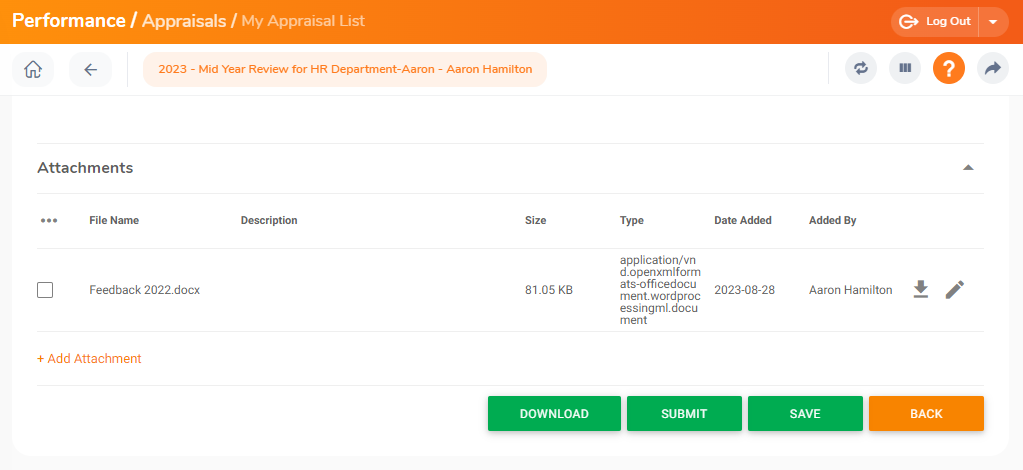Open the three-dots column options

click(49, 221)
